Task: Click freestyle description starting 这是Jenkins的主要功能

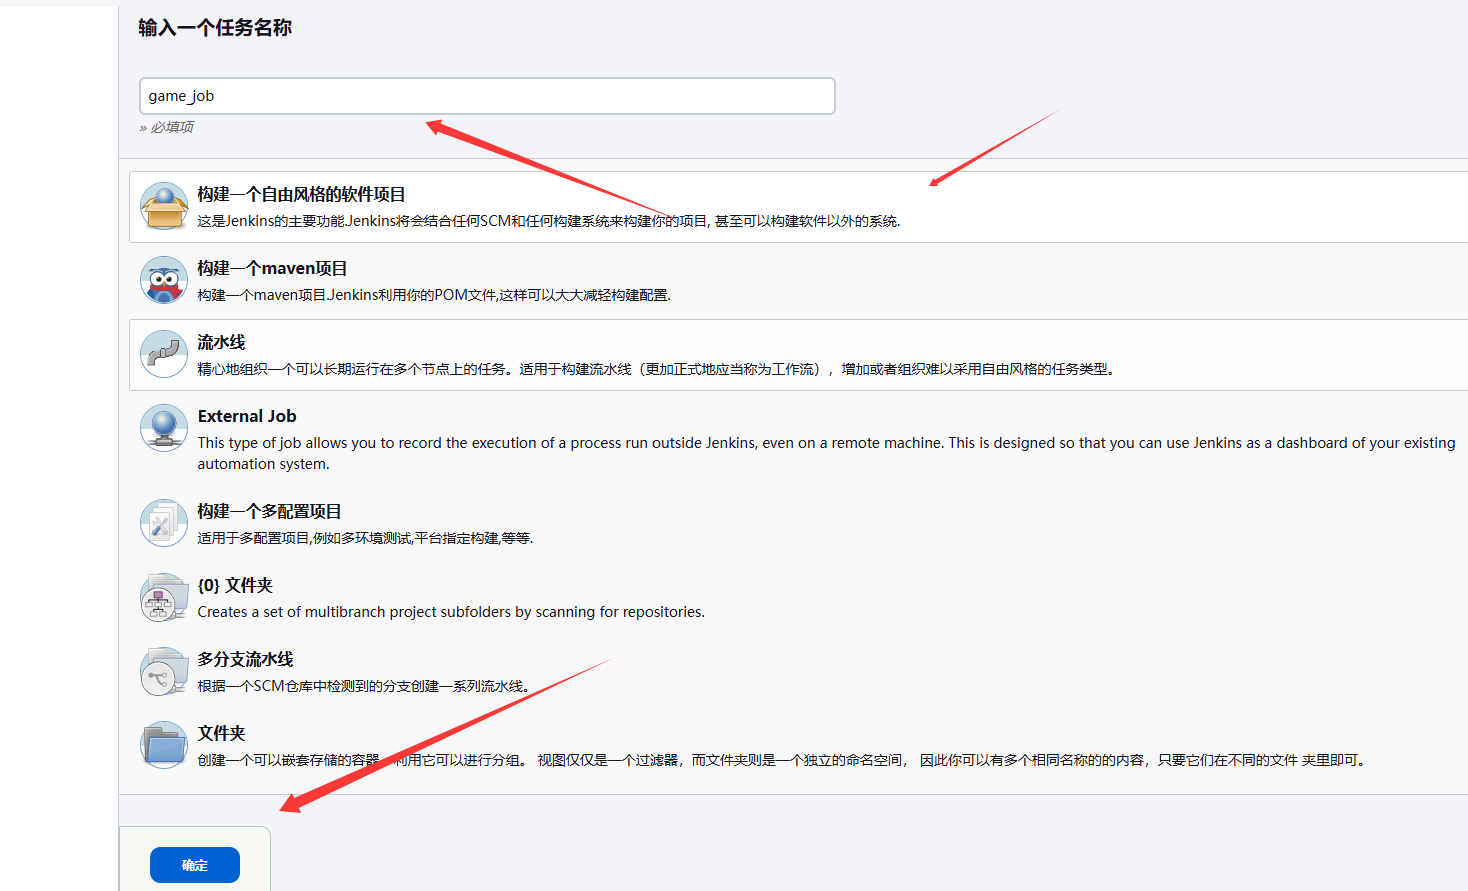Action: point(549,221)
